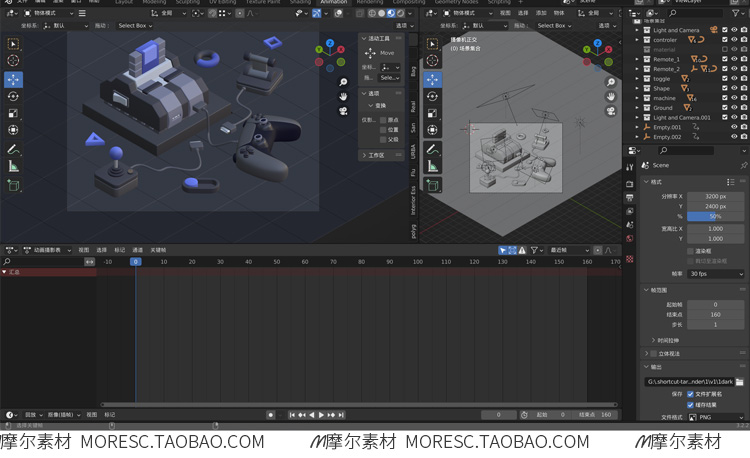Open the 30 fps frame rate dropdown
The width and height of the screenshot is (750, 458).
716,274
